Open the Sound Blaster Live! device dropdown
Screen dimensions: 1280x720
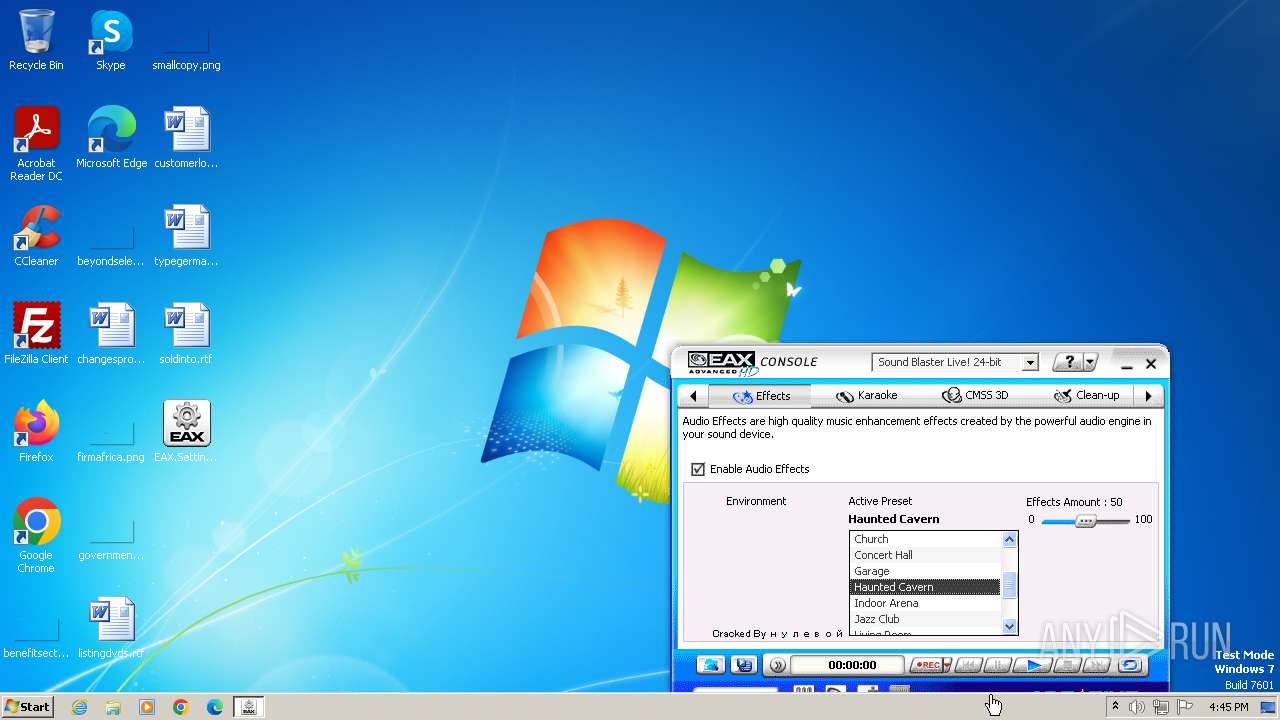[x=1030, y=363]
